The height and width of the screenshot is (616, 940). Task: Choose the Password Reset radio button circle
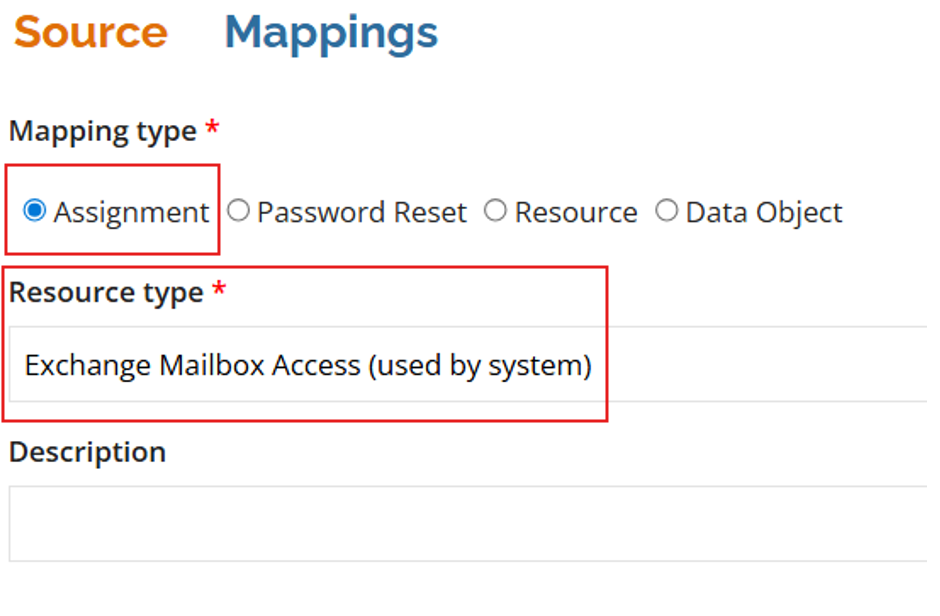point(238,211)
